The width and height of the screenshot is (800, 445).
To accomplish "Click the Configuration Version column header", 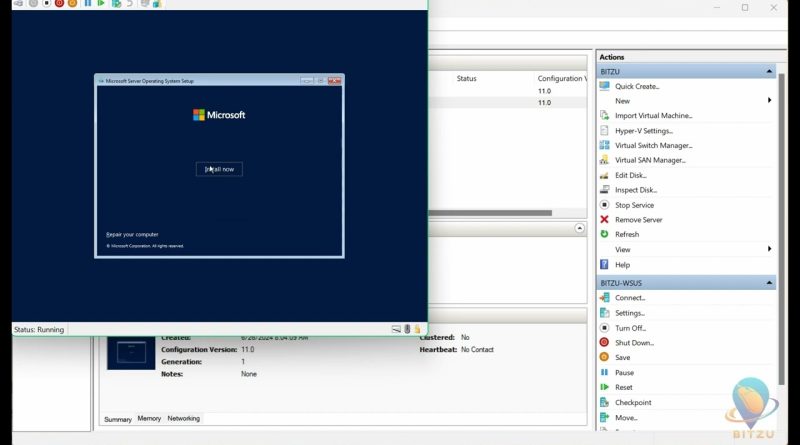I will (x=562, y=78).
